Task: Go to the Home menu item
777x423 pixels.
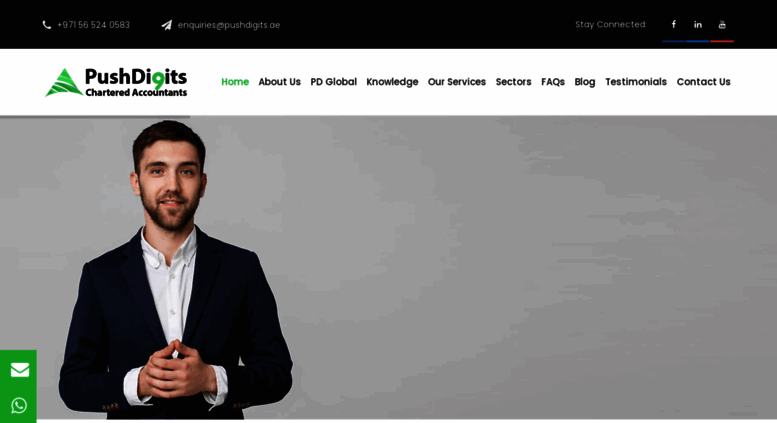Action: pyautogui.click(x=235, y=82)
